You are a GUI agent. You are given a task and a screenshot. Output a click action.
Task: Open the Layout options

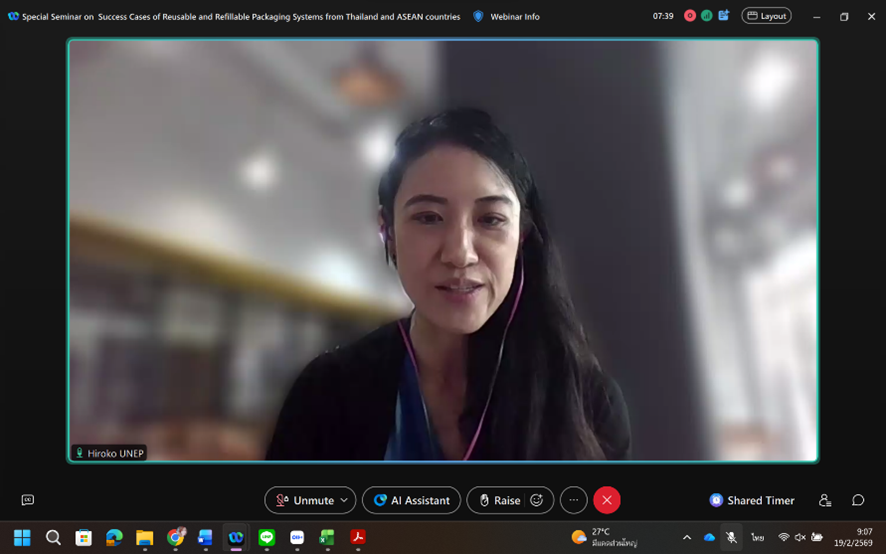766,16
